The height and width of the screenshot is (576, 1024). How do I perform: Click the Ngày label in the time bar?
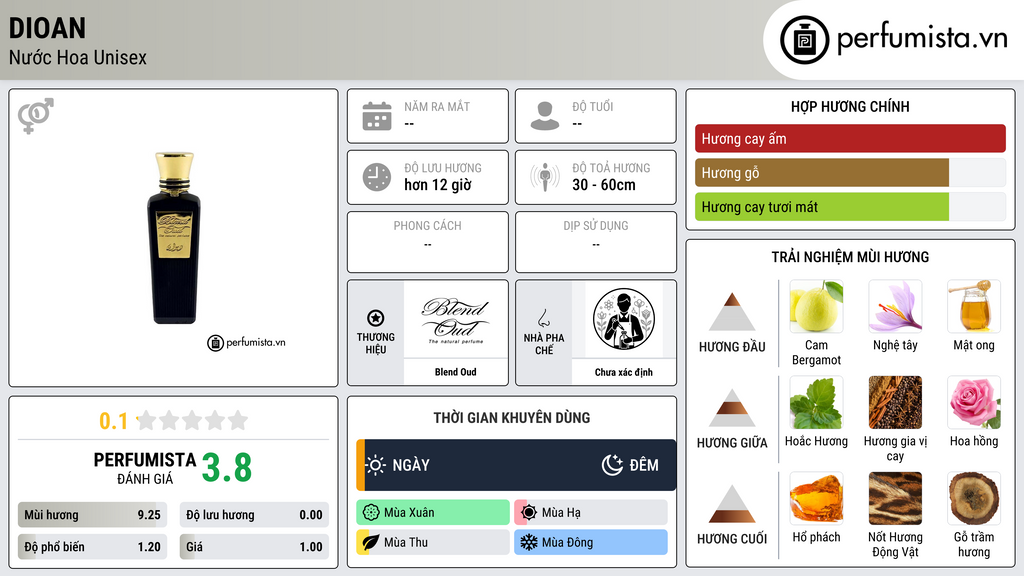[x=411, y=465]
